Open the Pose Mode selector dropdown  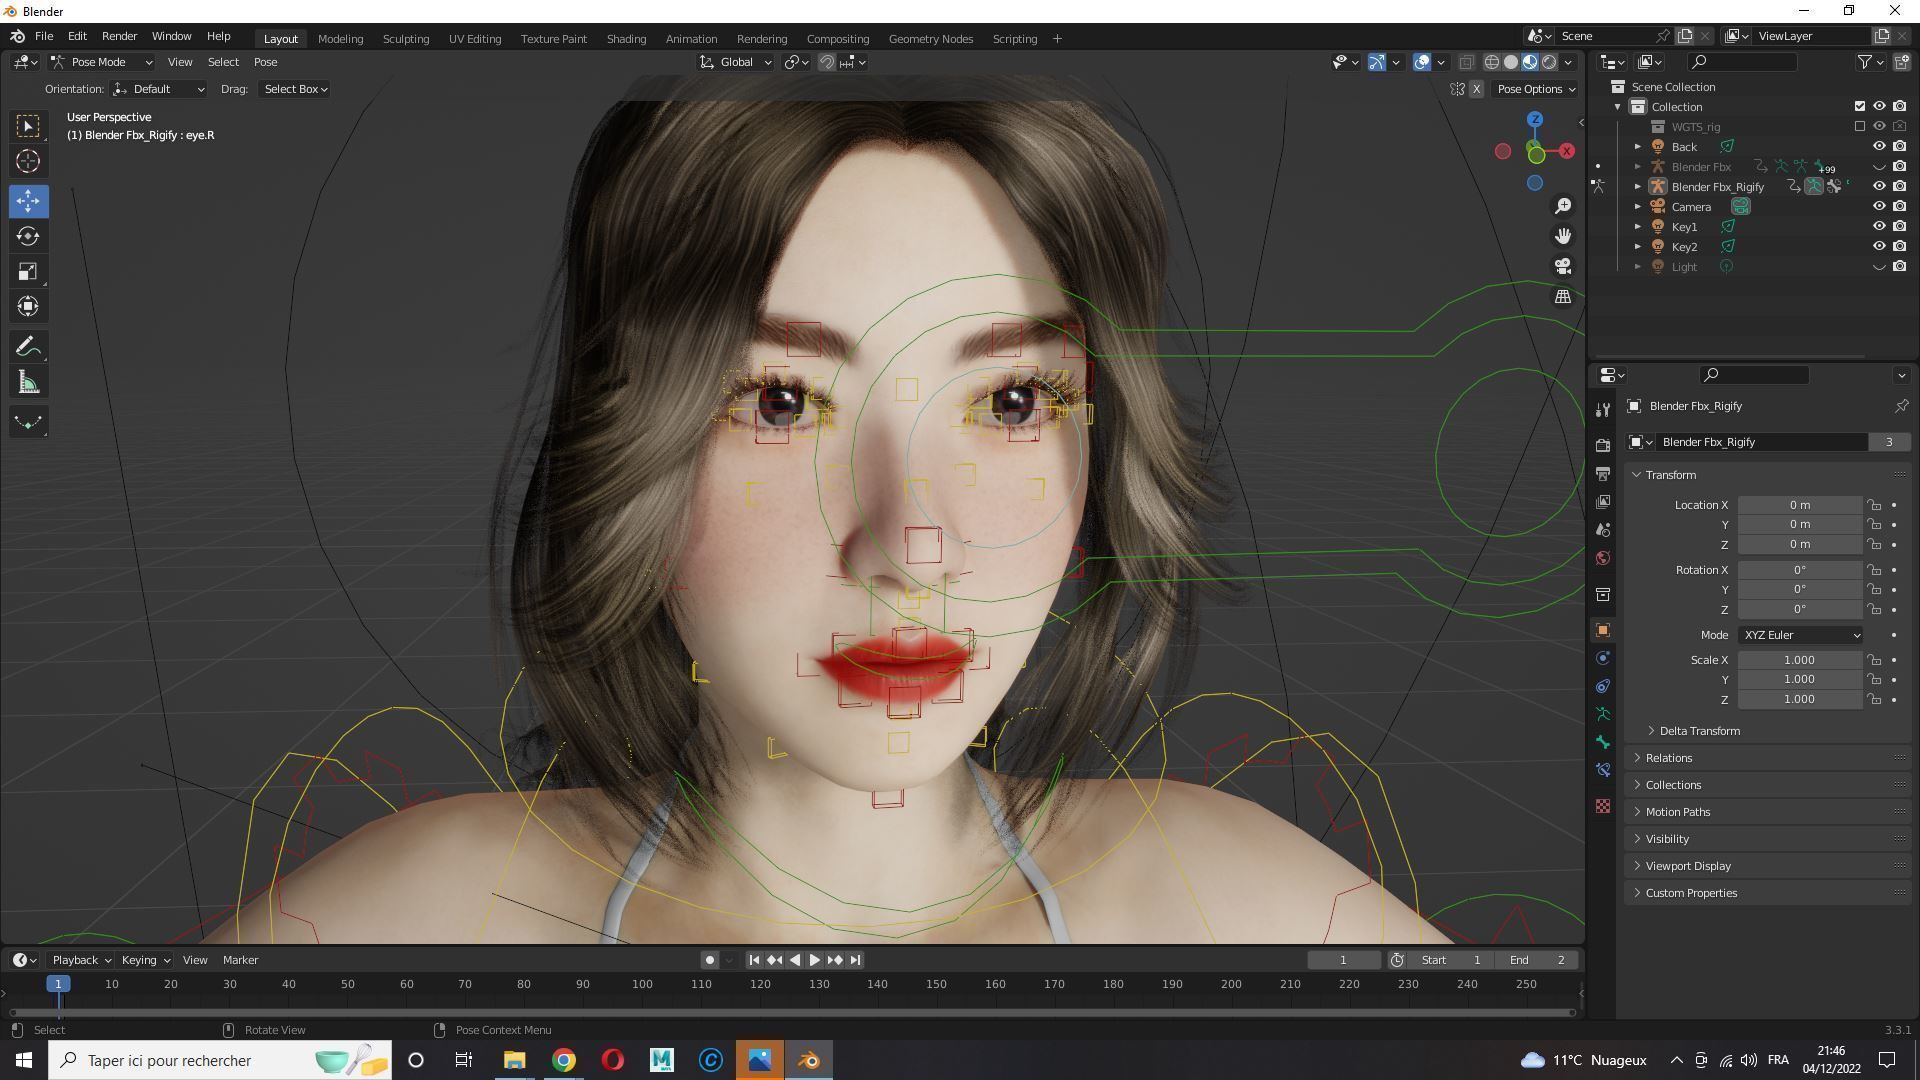tap(100, 62)
